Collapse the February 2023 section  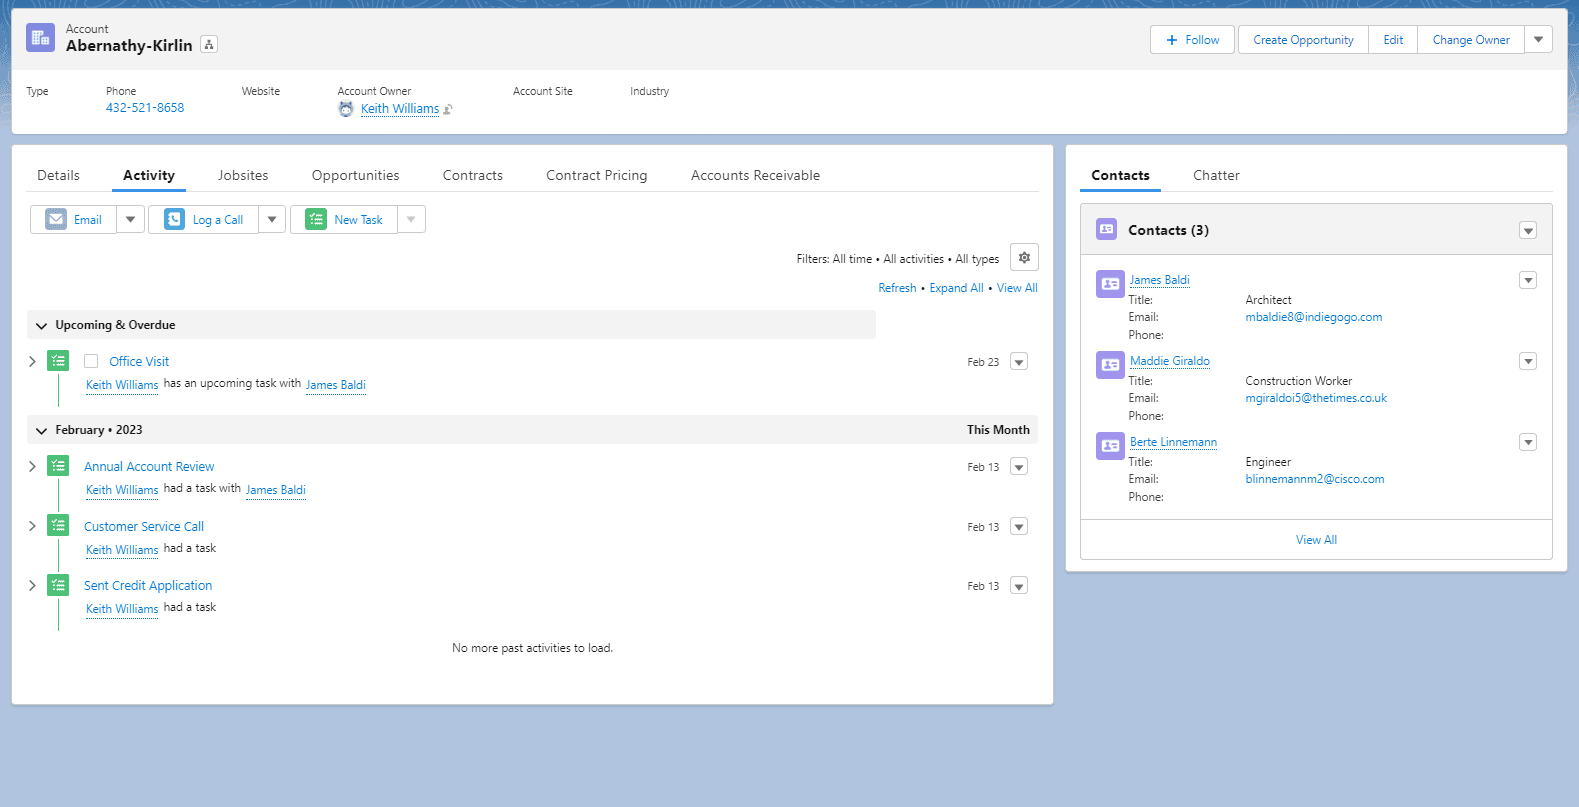tap(42, 431)
